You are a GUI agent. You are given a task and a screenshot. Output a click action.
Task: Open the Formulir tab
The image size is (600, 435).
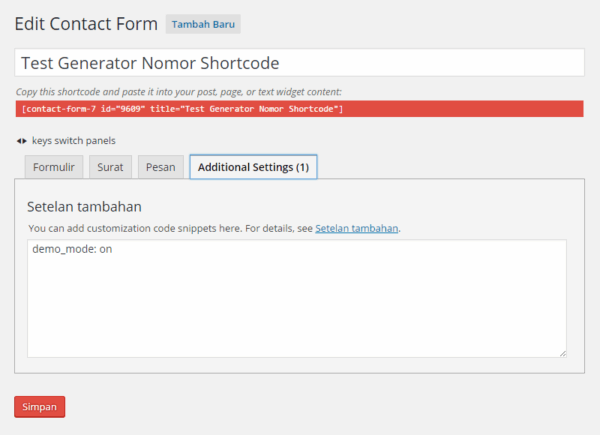tap(54, 167)
